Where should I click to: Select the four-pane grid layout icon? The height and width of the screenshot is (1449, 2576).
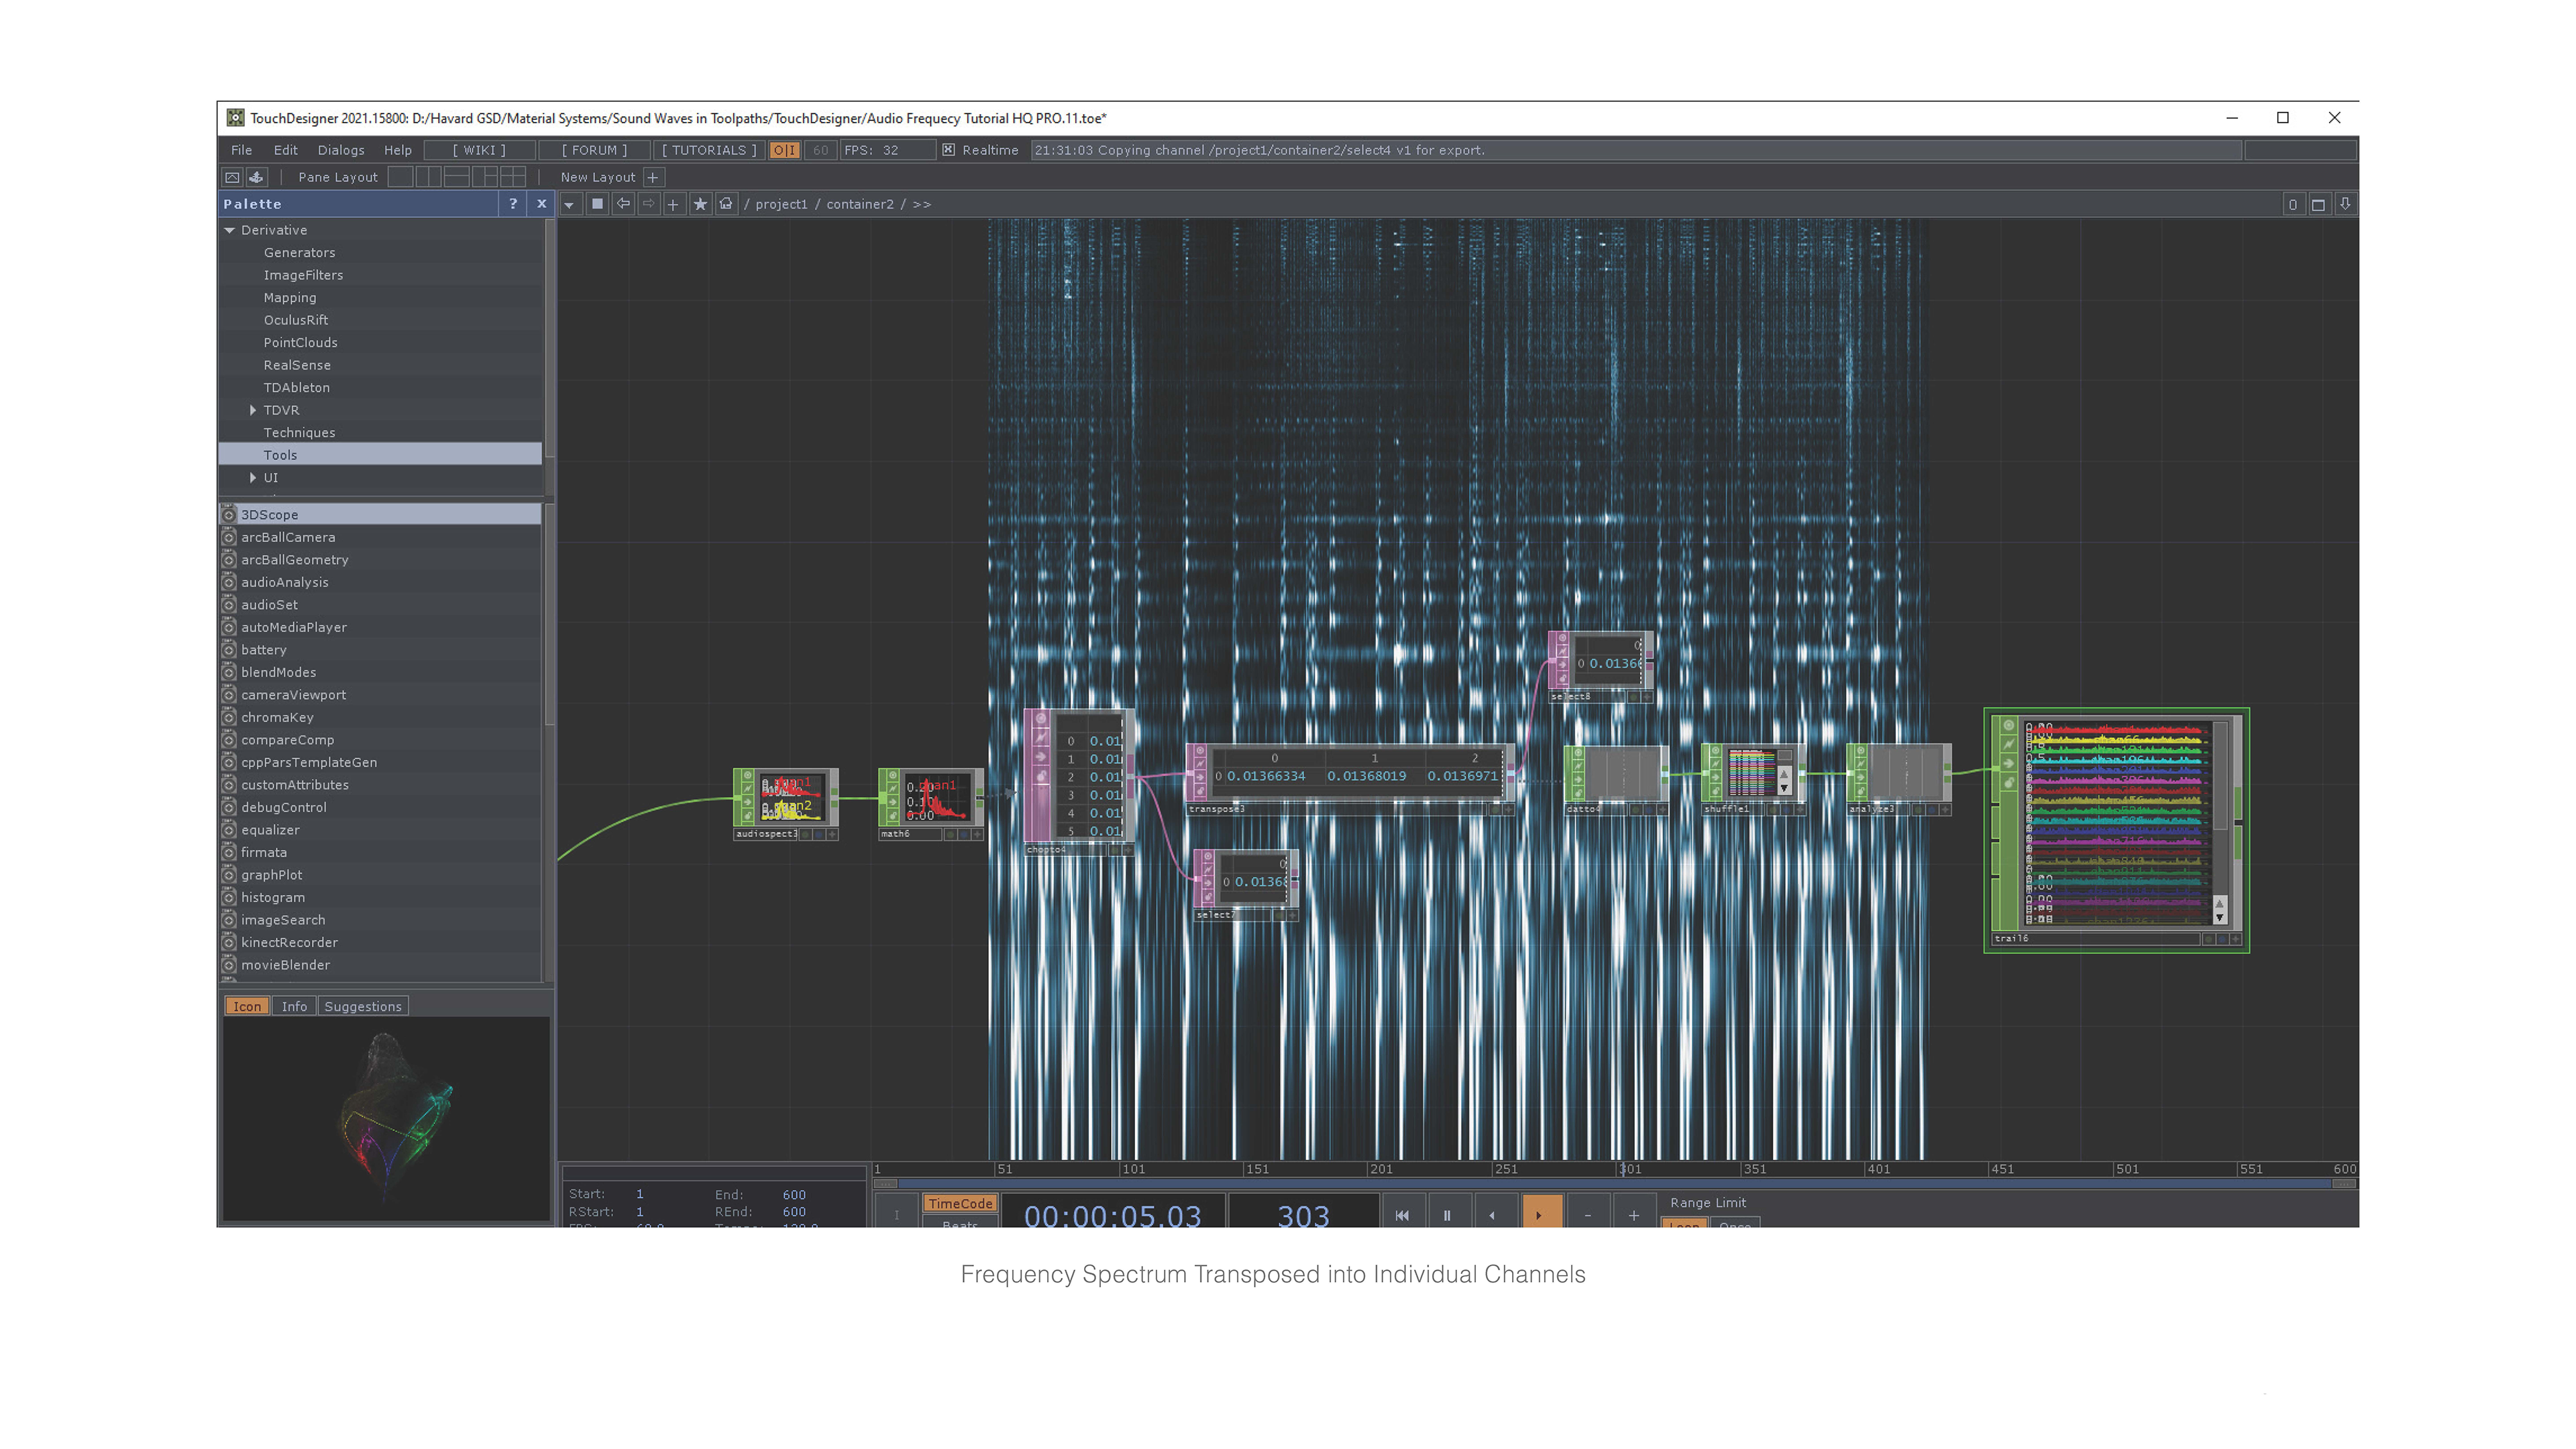pos(513,177)
